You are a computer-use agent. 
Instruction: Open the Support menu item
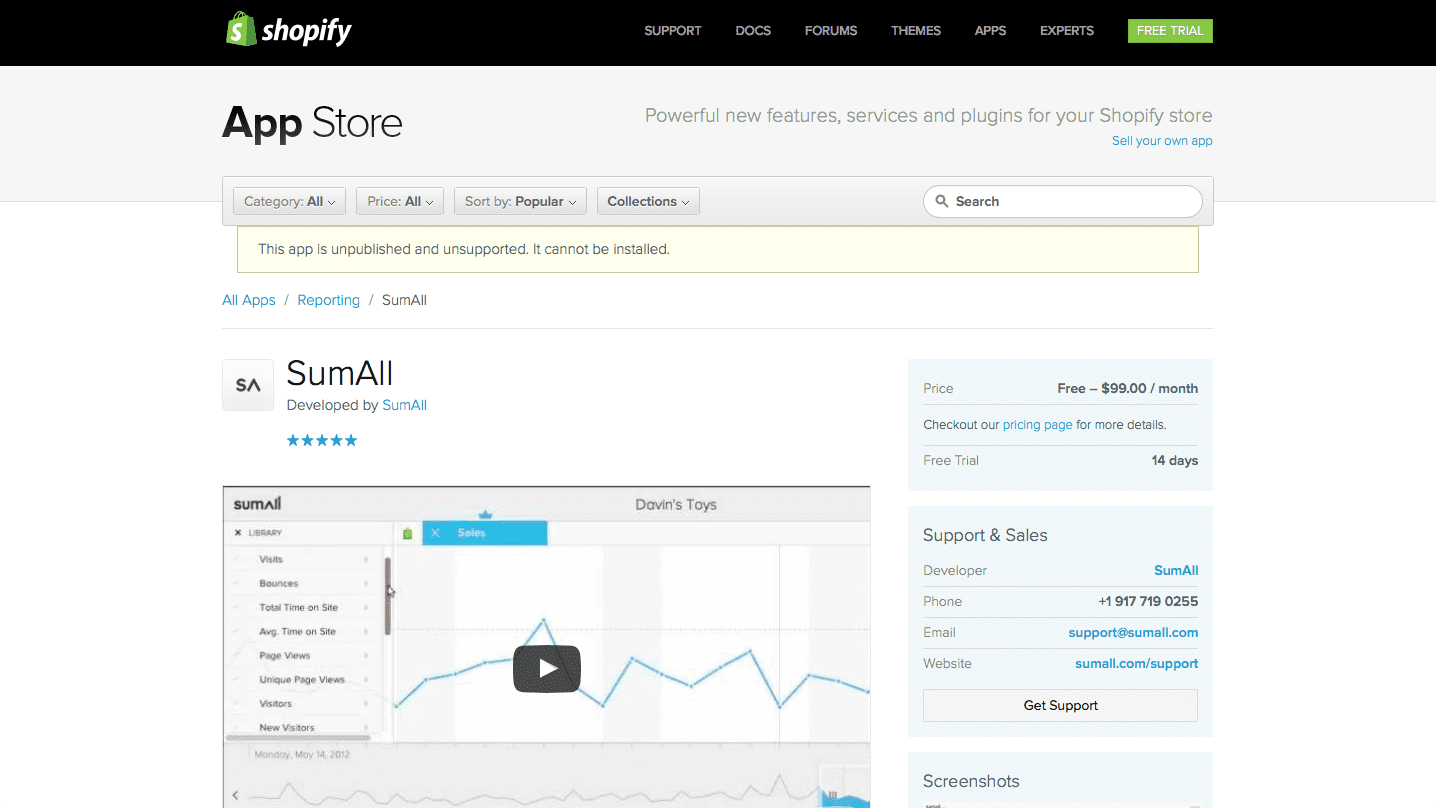click(672, 31)
